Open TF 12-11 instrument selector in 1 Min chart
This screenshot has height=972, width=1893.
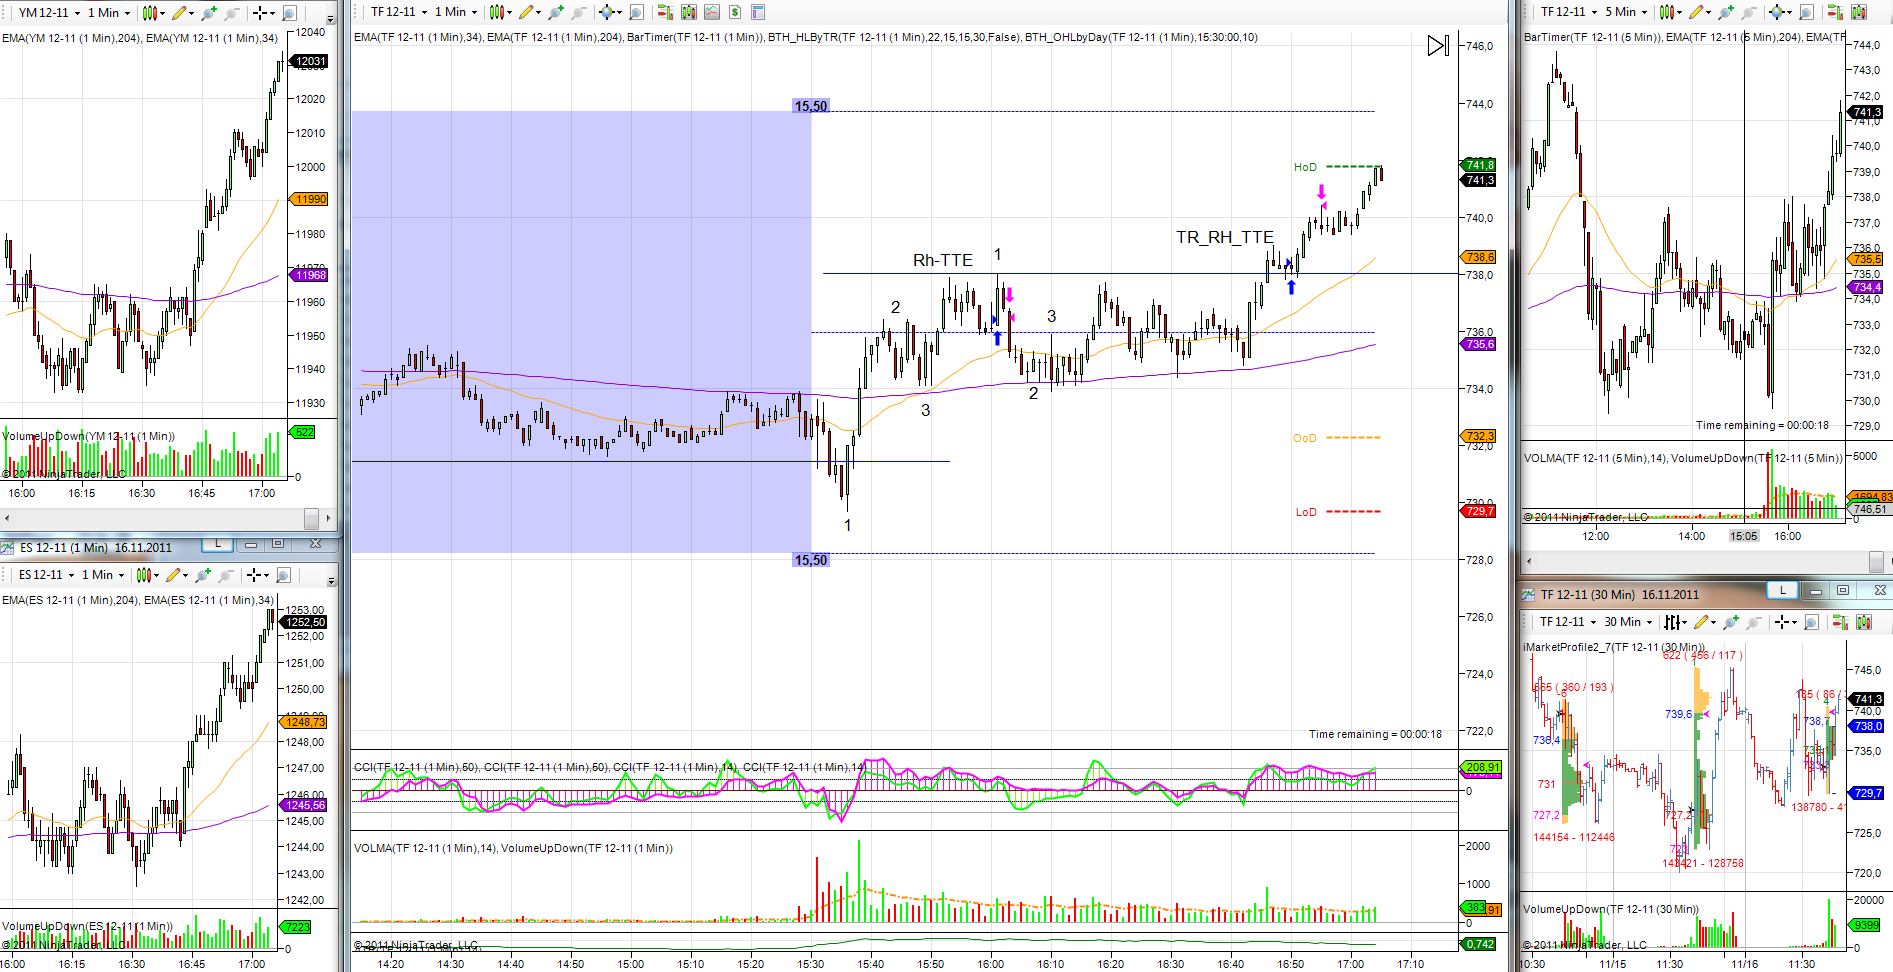tap(399, 12)
